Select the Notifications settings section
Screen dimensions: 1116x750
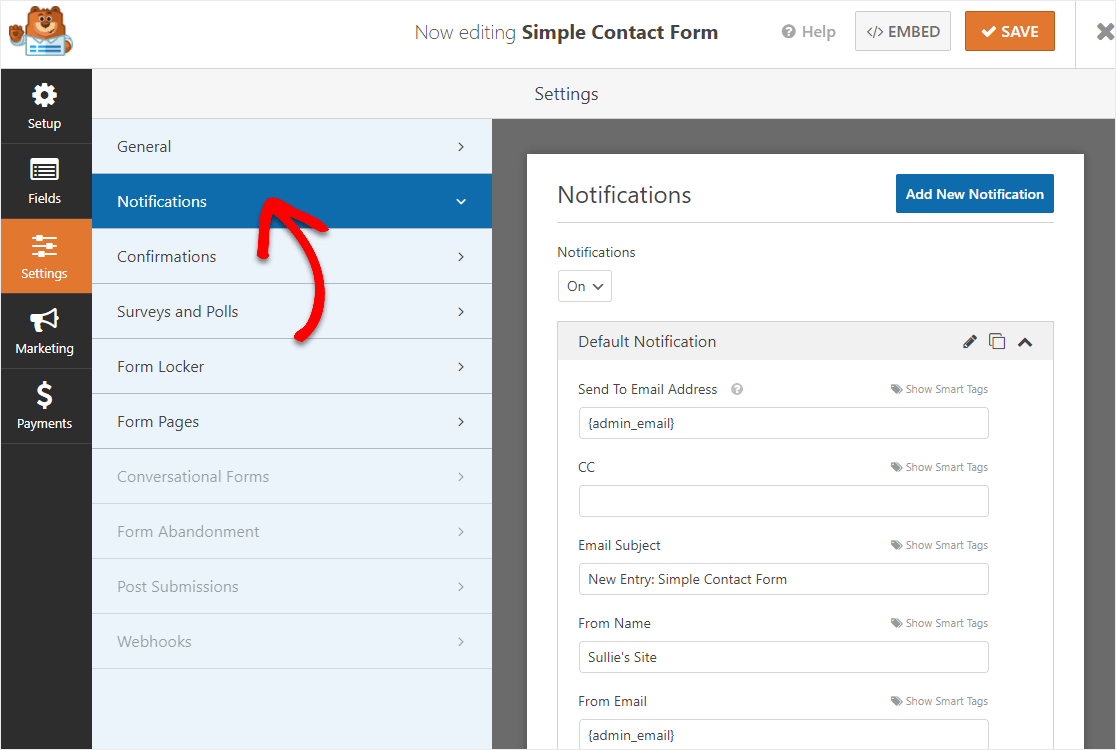pos(292,201)
